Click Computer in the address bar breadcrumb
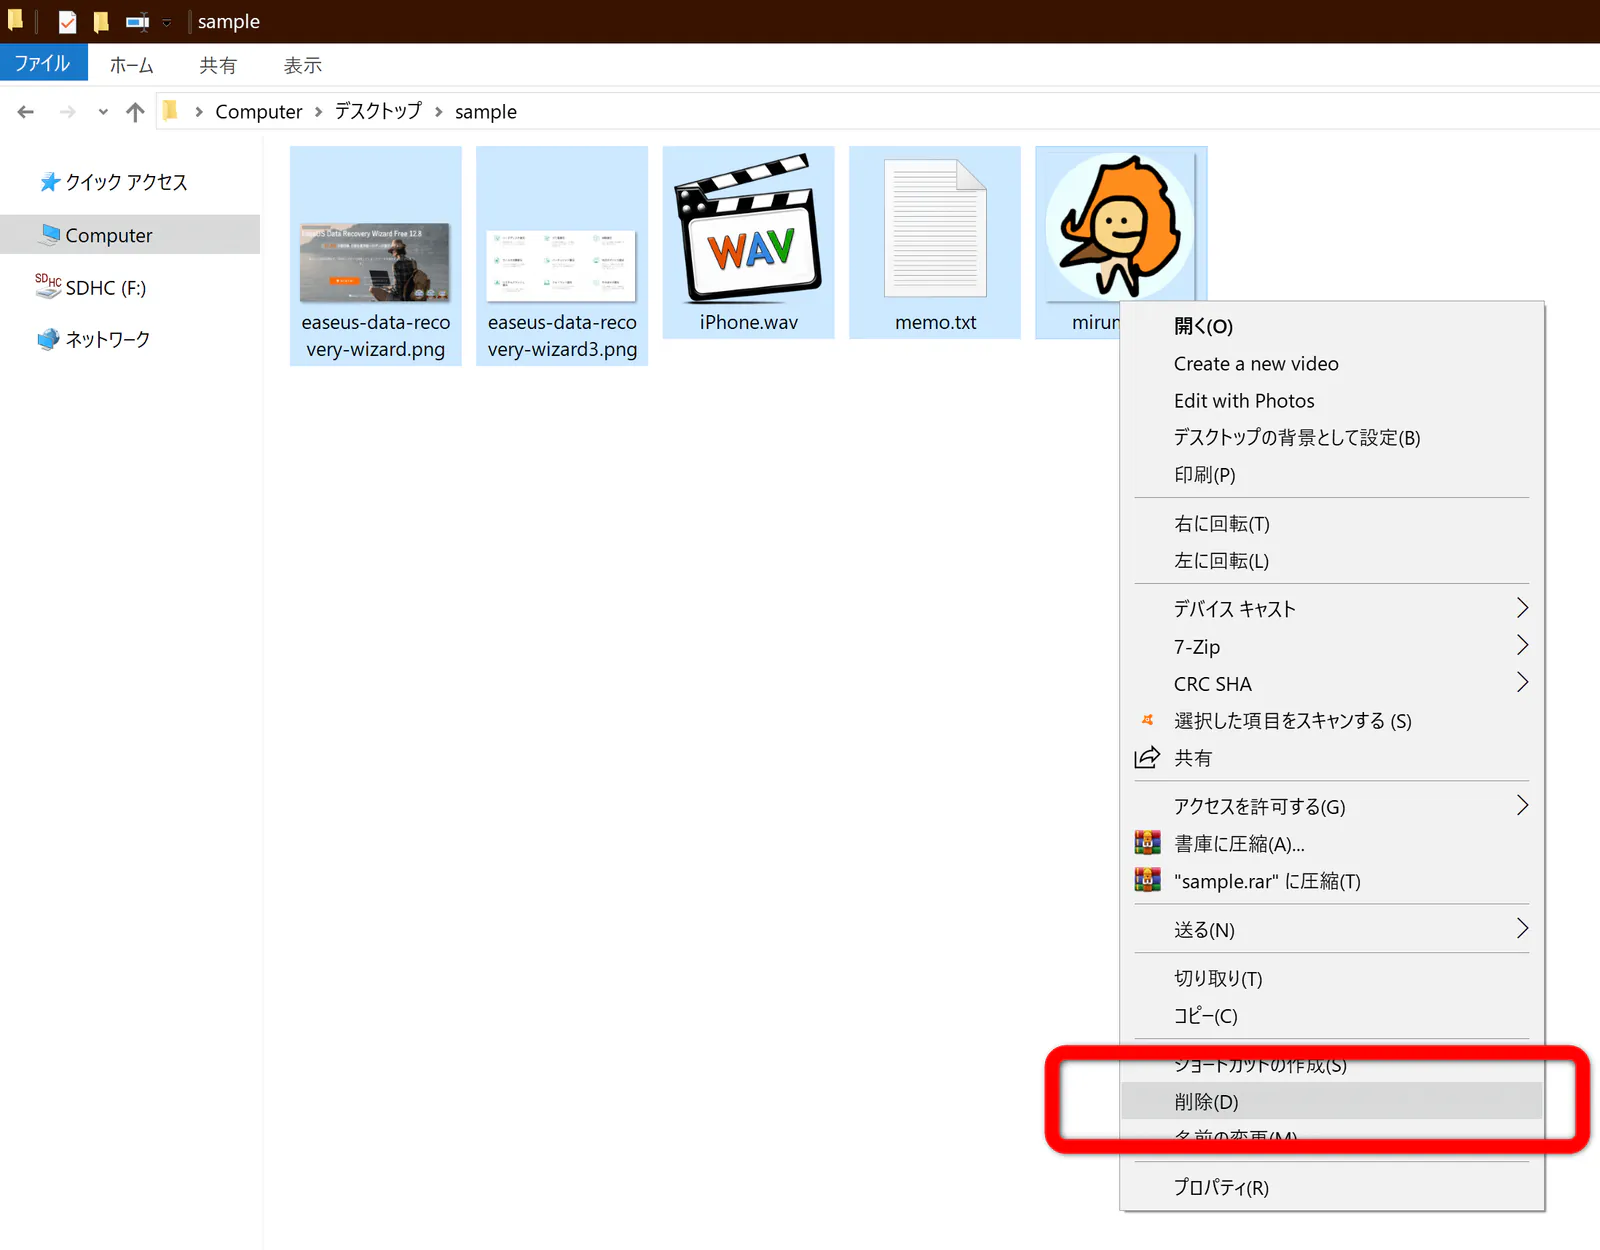1600x1250 pixels. coord(258,112)
